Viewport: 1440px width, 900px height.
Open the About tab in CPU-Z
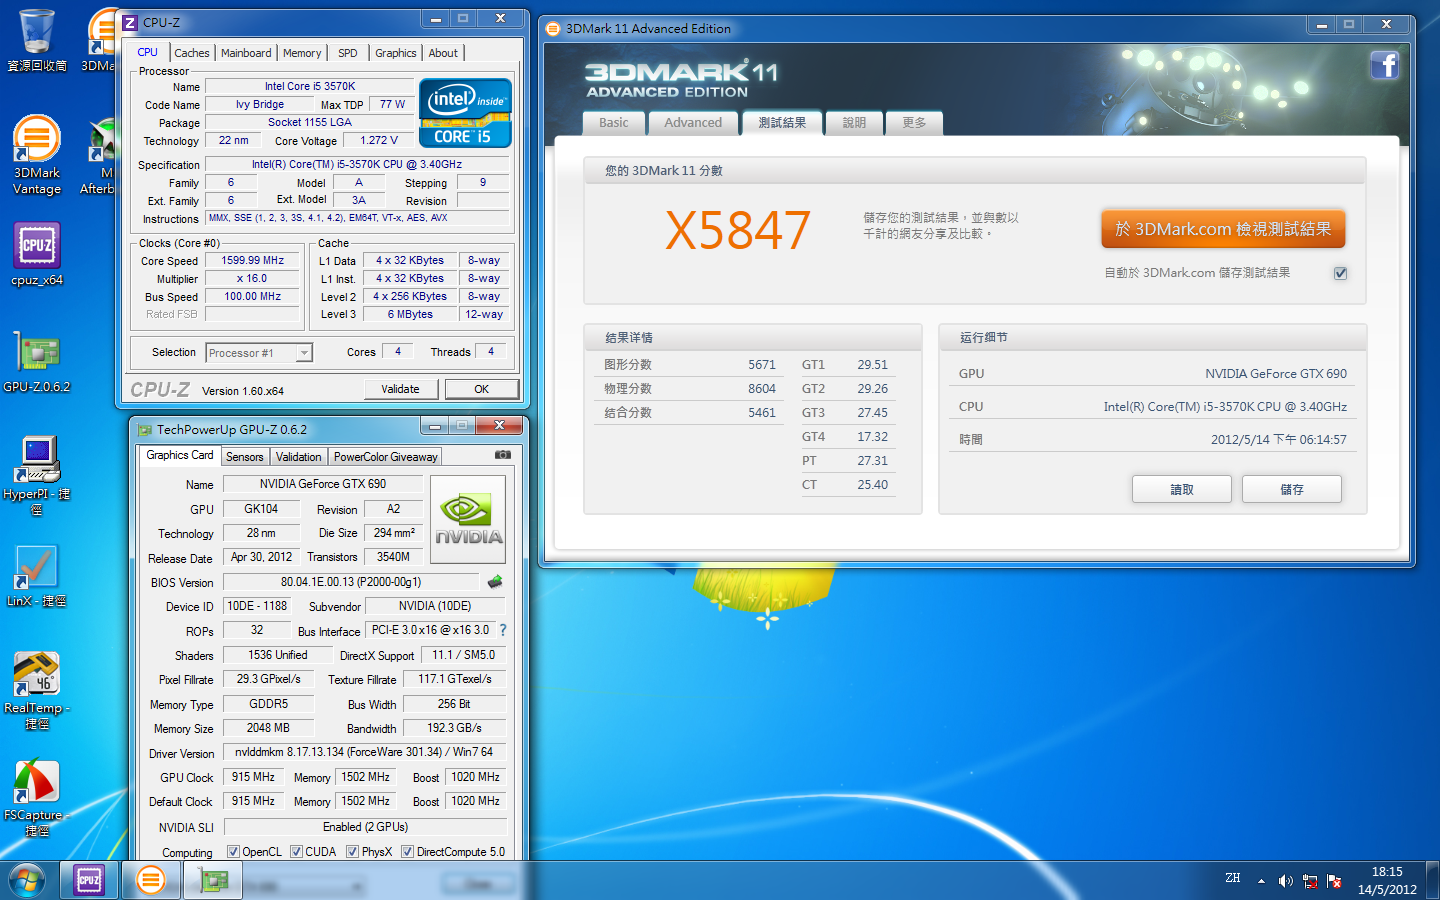444,53
